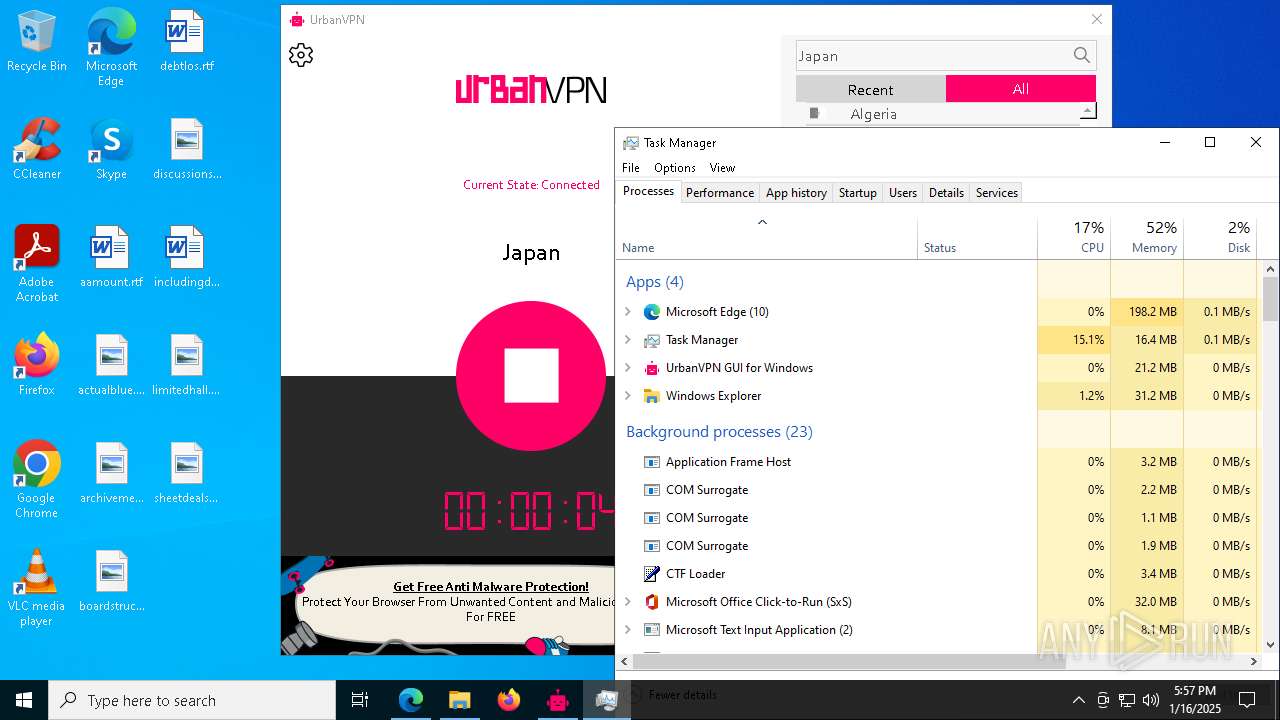Switch to the Services tab
The width and height of the screenshot is (1280, 720).
(997, 193)
